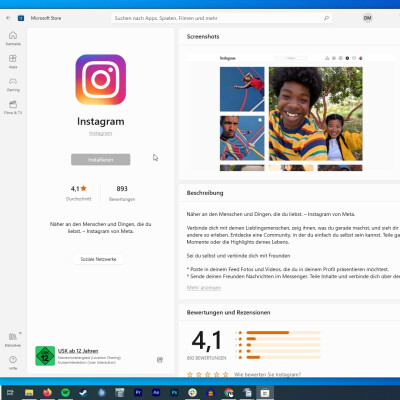Open the Filme & TV section
The width and height of the screenshot is (400, 400).
[13, 107]
